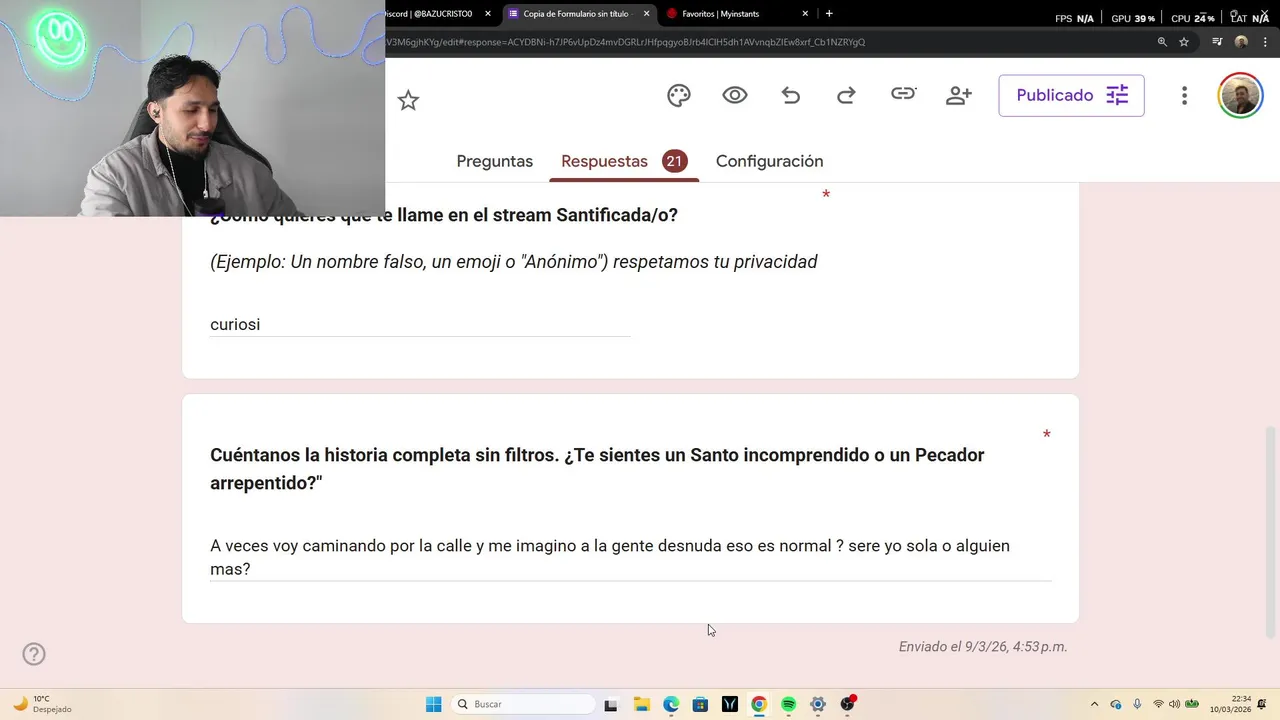Undo the last form change
The image size is (1280, 720).
click(x=791, y=95)
